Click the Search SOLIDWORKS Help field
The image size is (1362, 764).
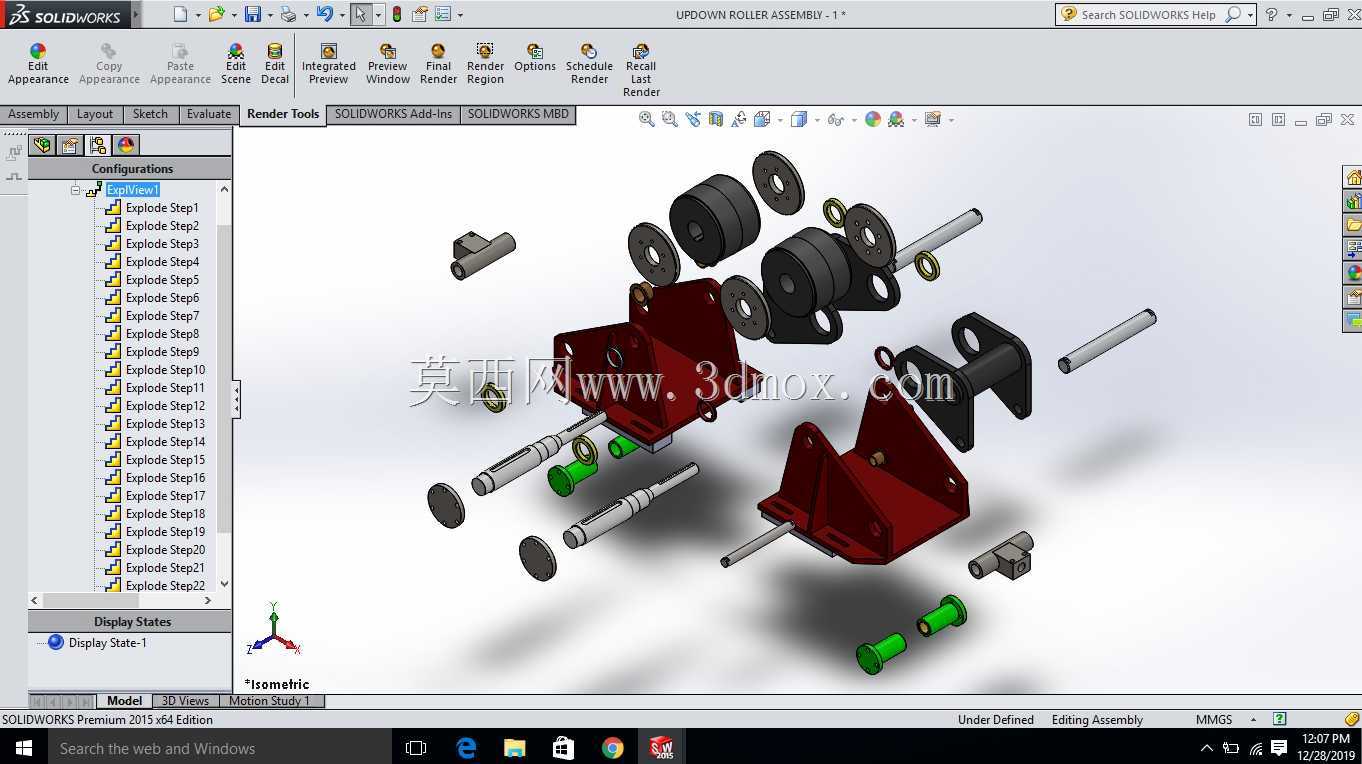[1150, 14]
